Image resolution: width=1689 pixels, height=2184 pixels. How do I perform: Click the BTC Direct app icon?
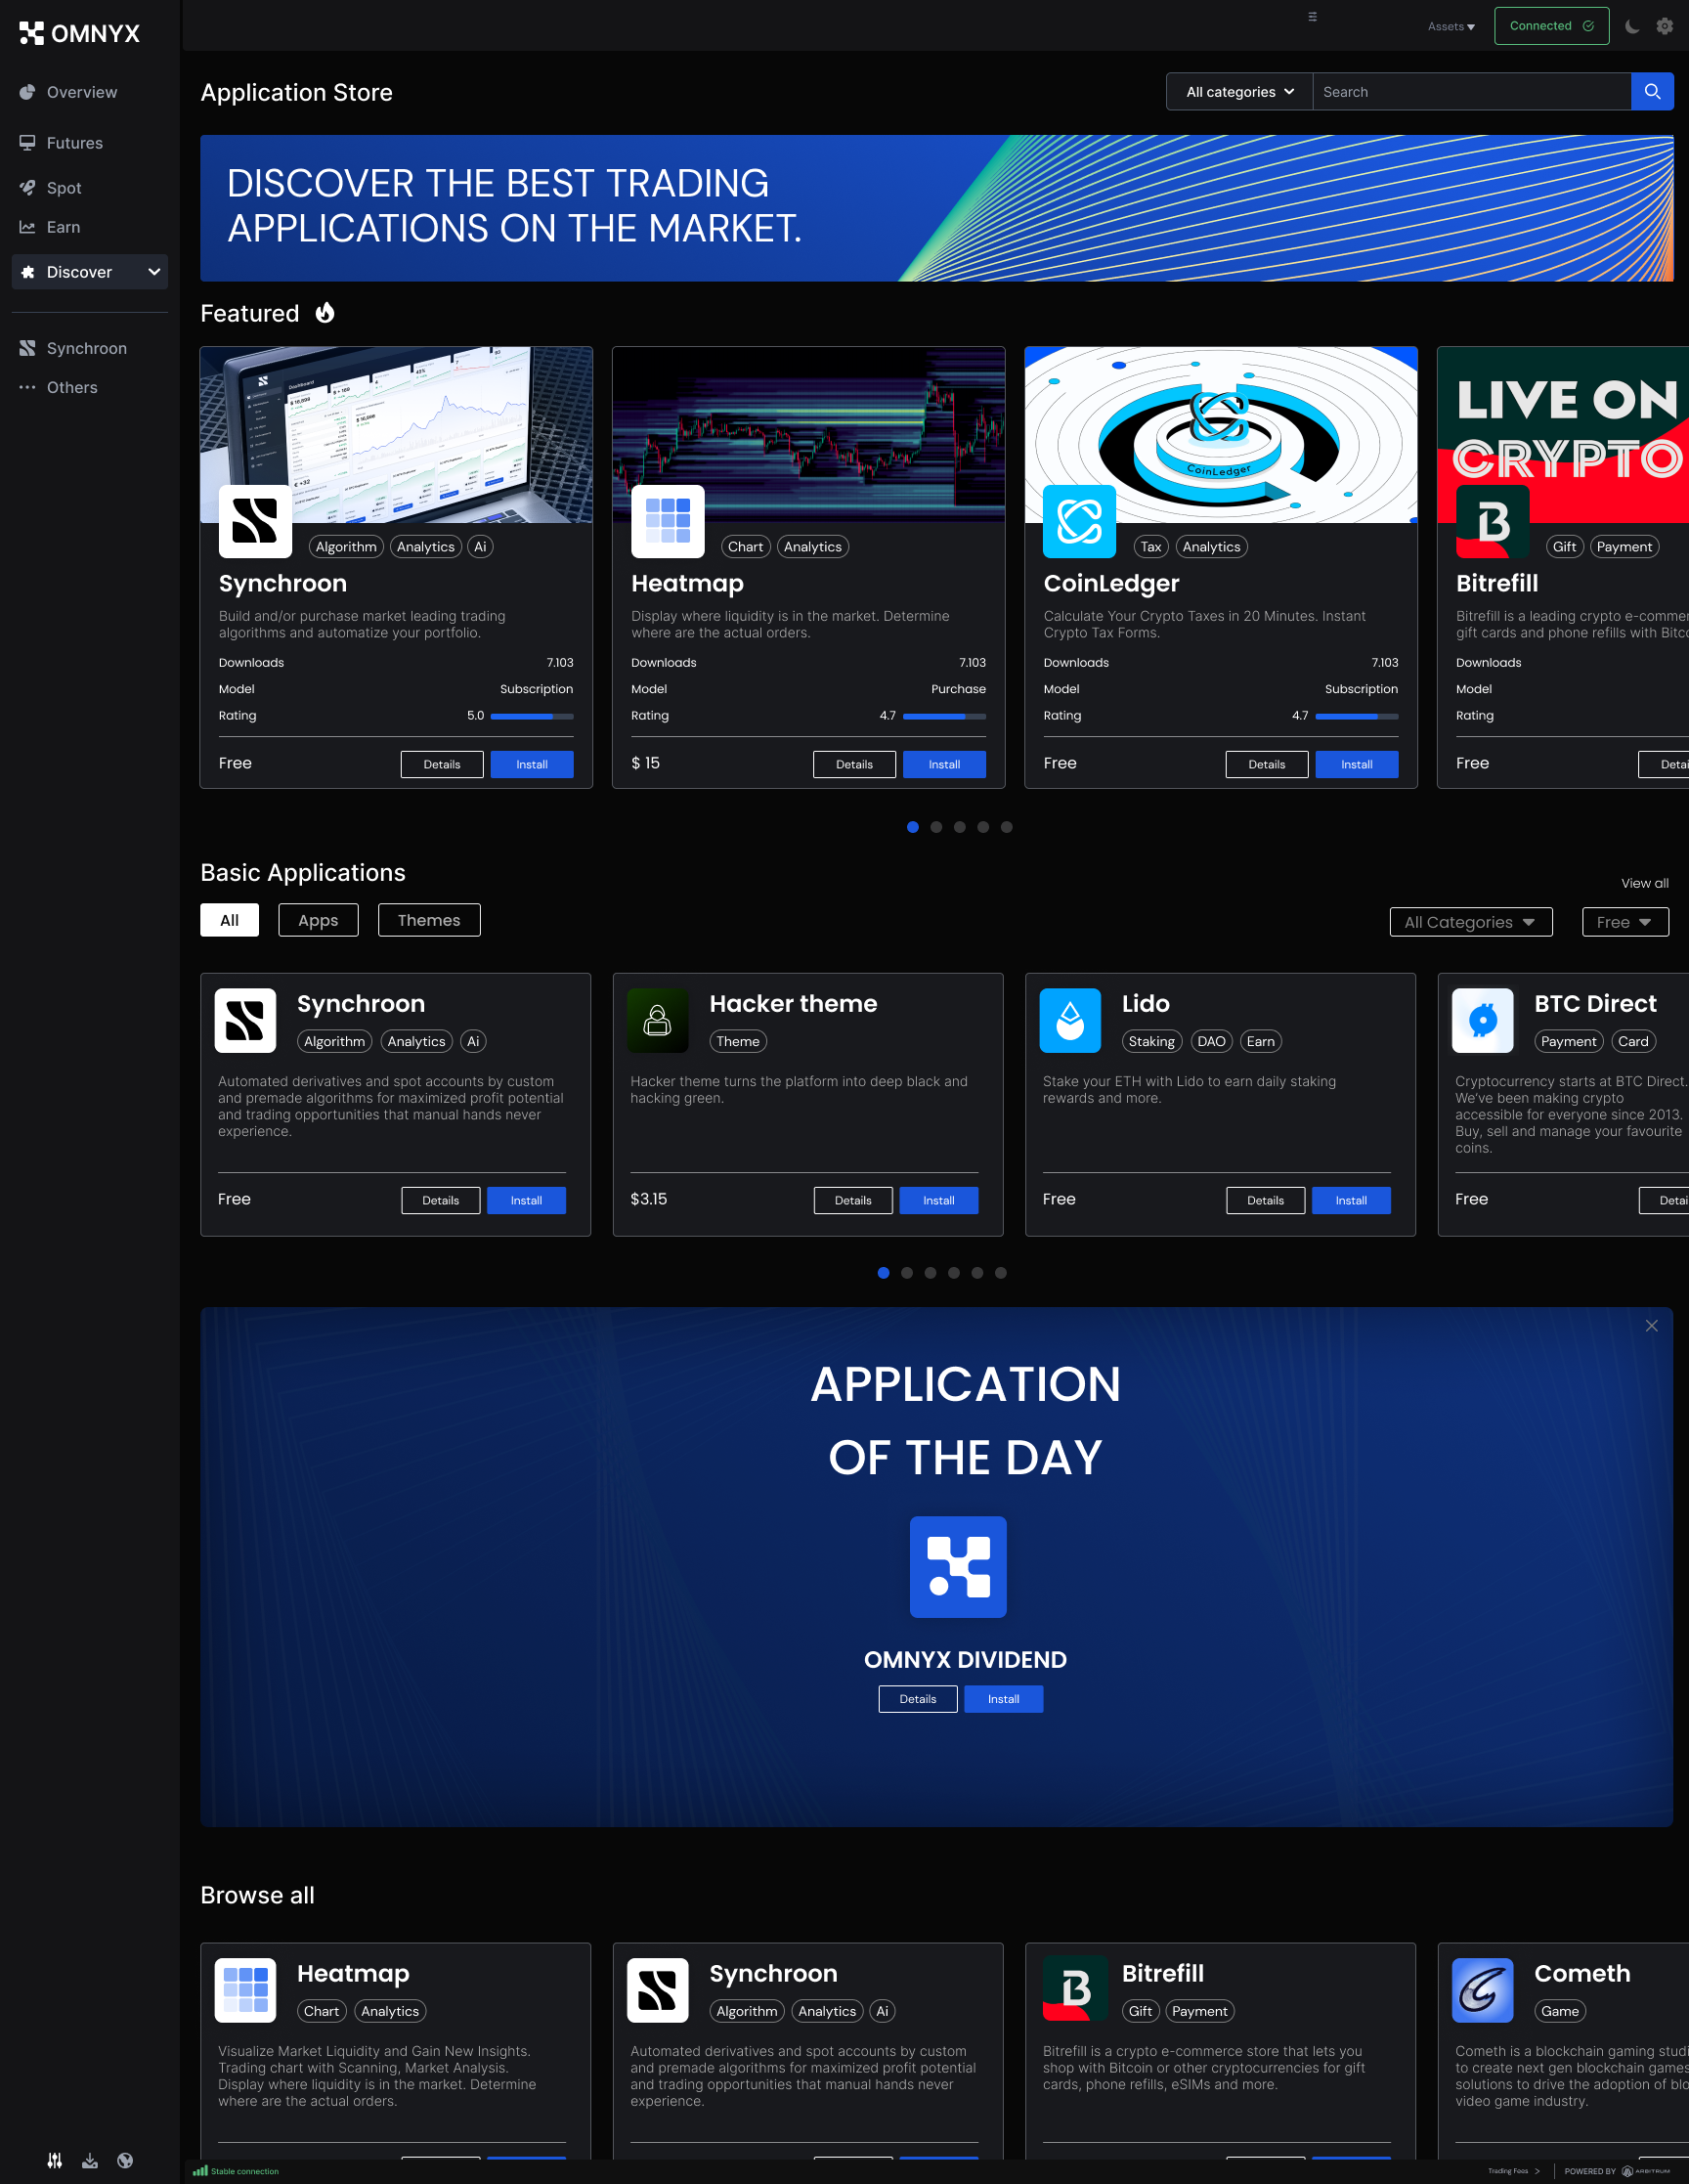pyautogui.click(x=1483, y=1021)
